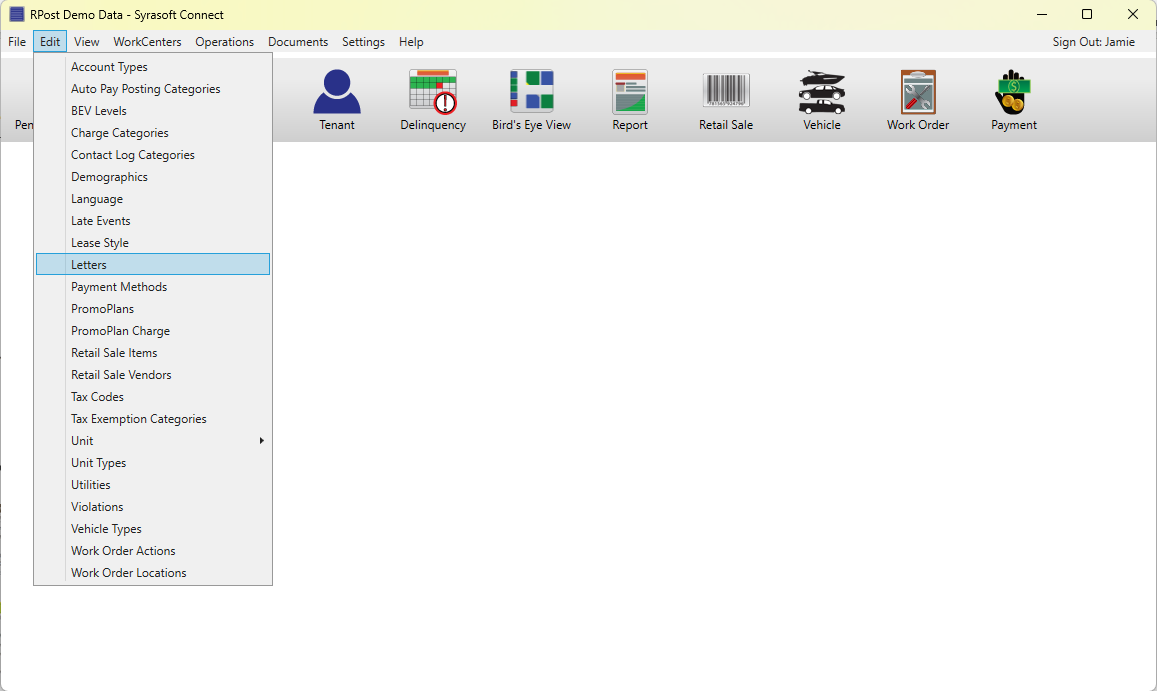Open Retail Sale Items
Image resolution: width=1157 pixels, height=691 pixels.
click(x=153, y=353)
